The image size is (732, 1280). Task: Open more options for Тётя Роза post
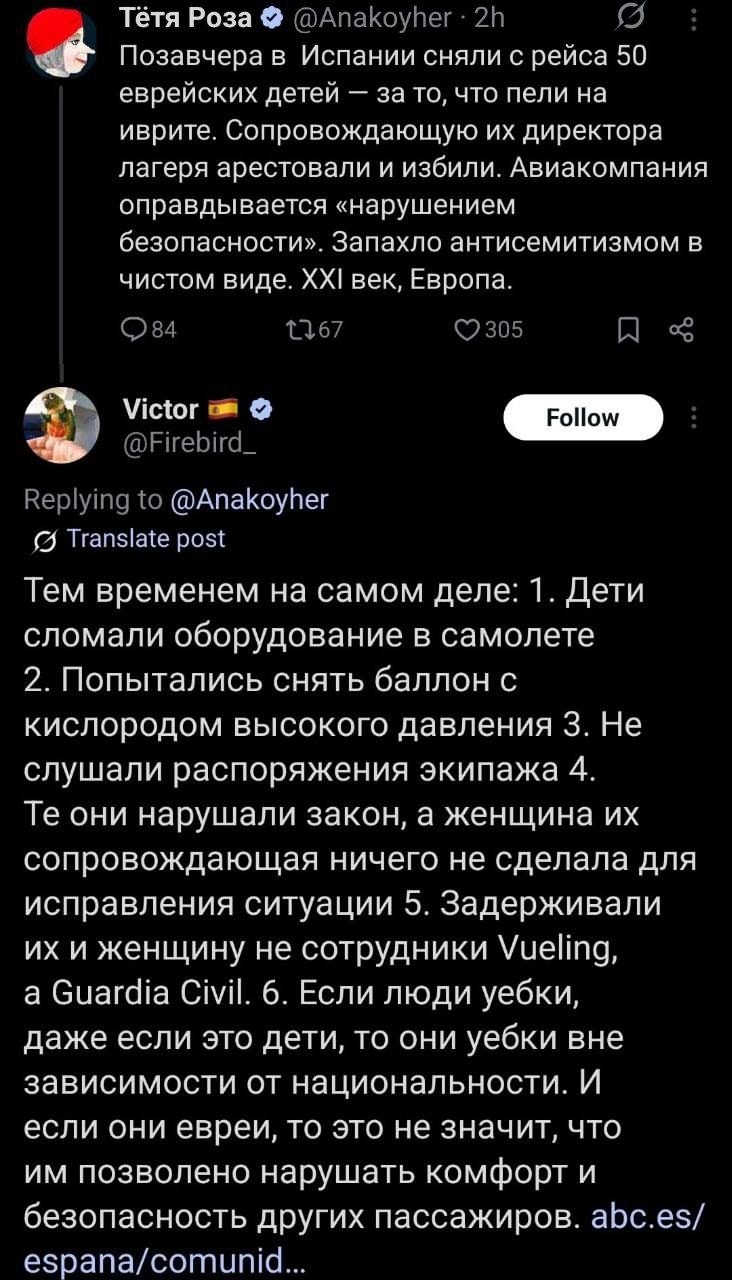(694, 19)
